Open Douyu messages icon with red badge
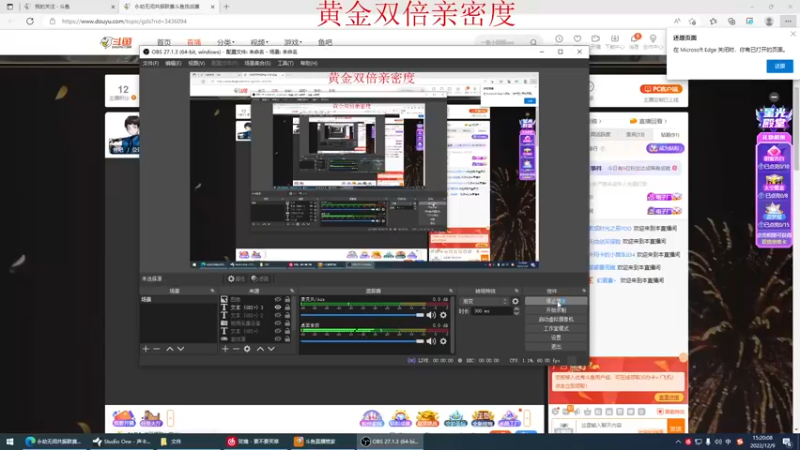The image size is (800, 450). tap(634, 40)
